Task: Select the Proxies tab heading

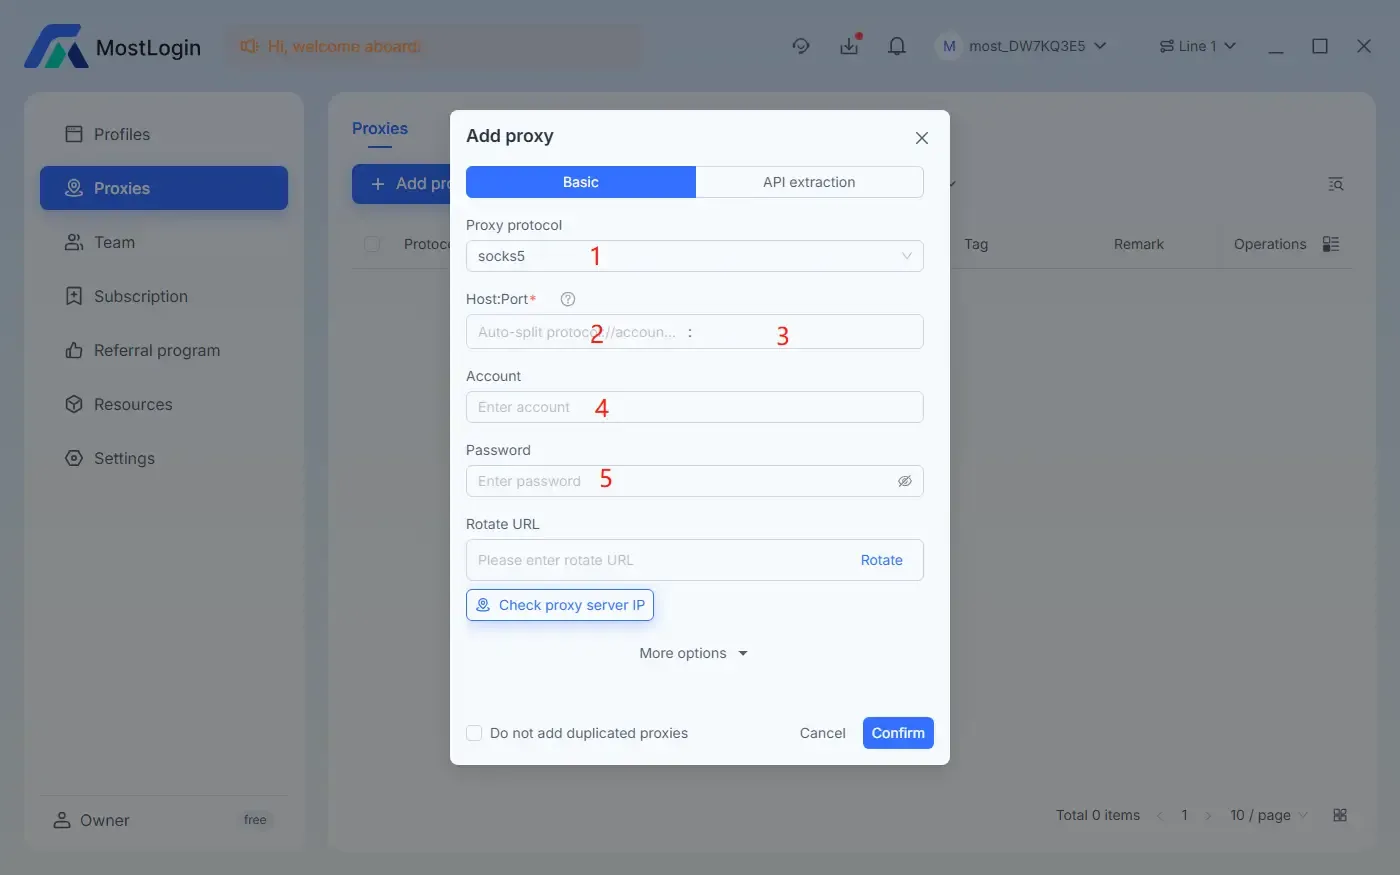Action: pyautogui.click(x=380, y=128)
